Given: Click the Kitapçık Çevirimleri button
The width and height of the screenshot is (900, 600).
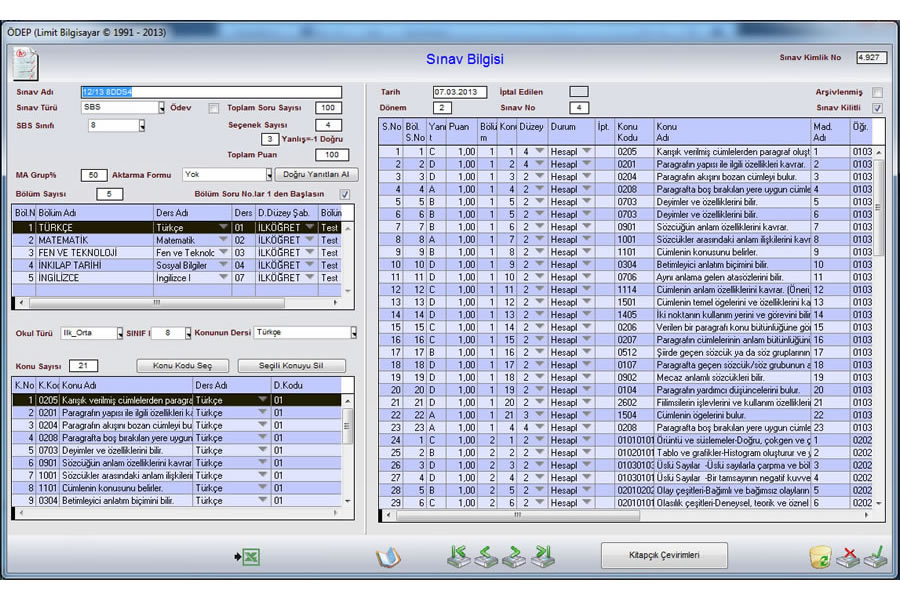Looking at the screenshot, I should click(x=664, y=555).
